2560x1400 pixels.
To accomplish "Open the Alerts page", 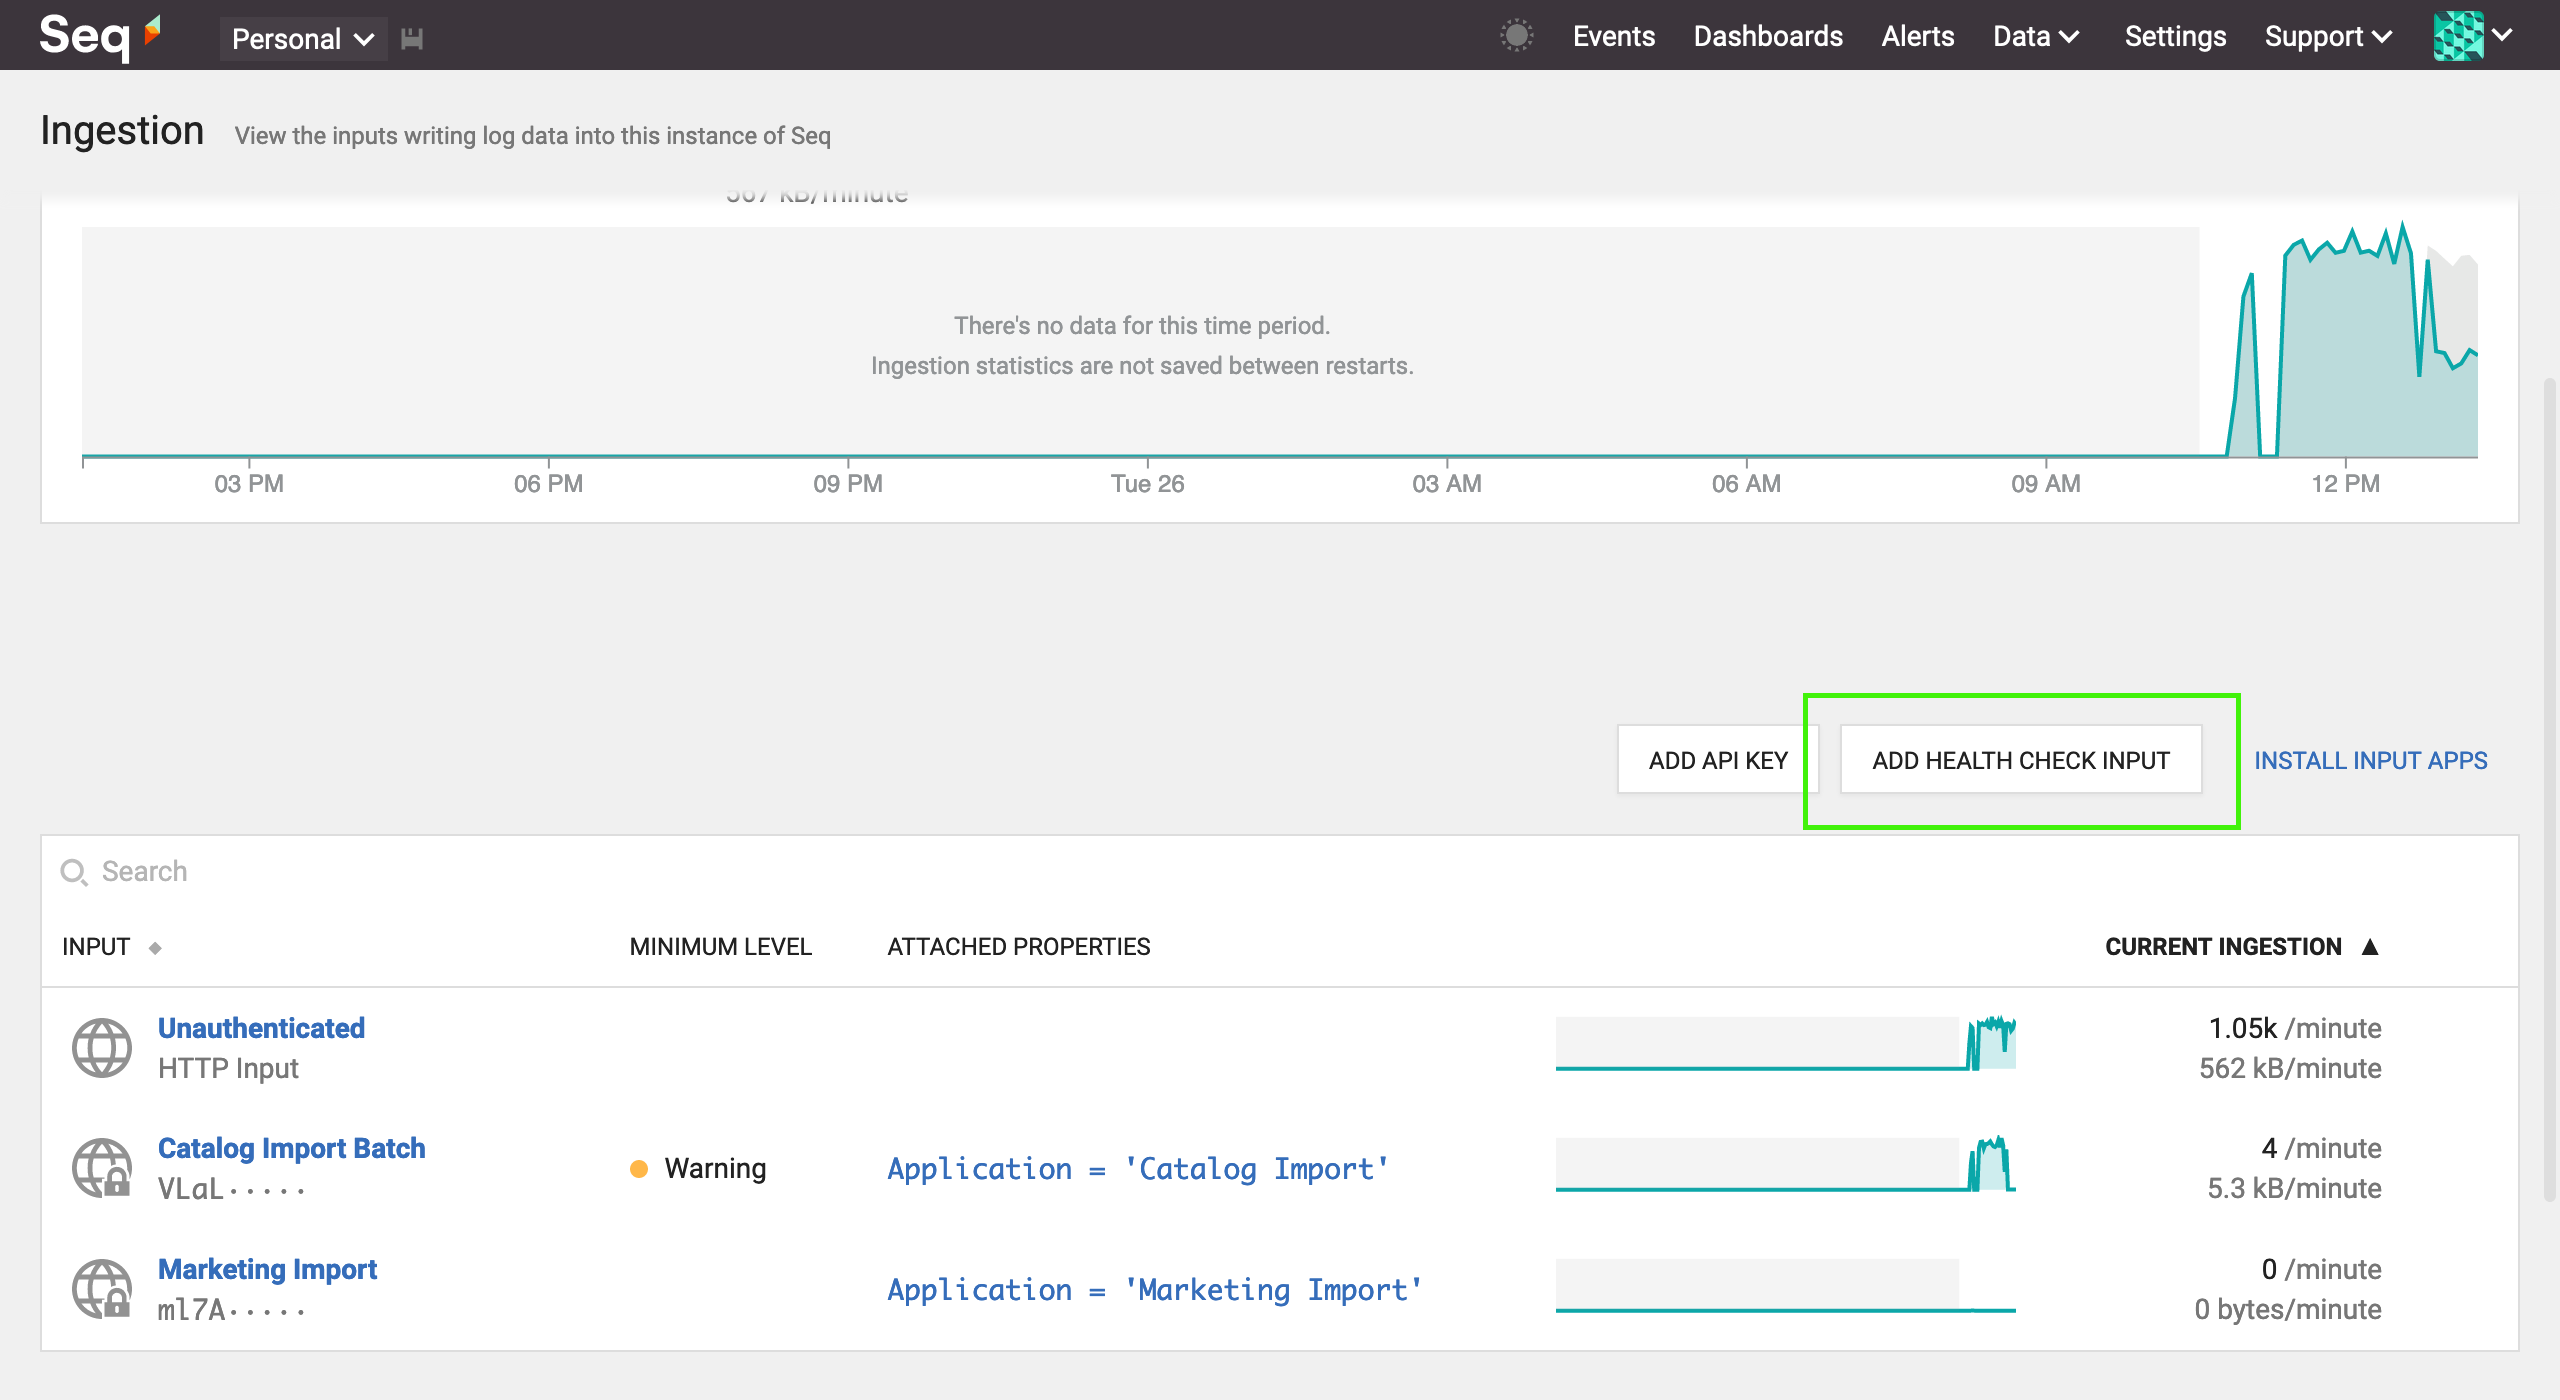I will click(x=1917, y=36).
